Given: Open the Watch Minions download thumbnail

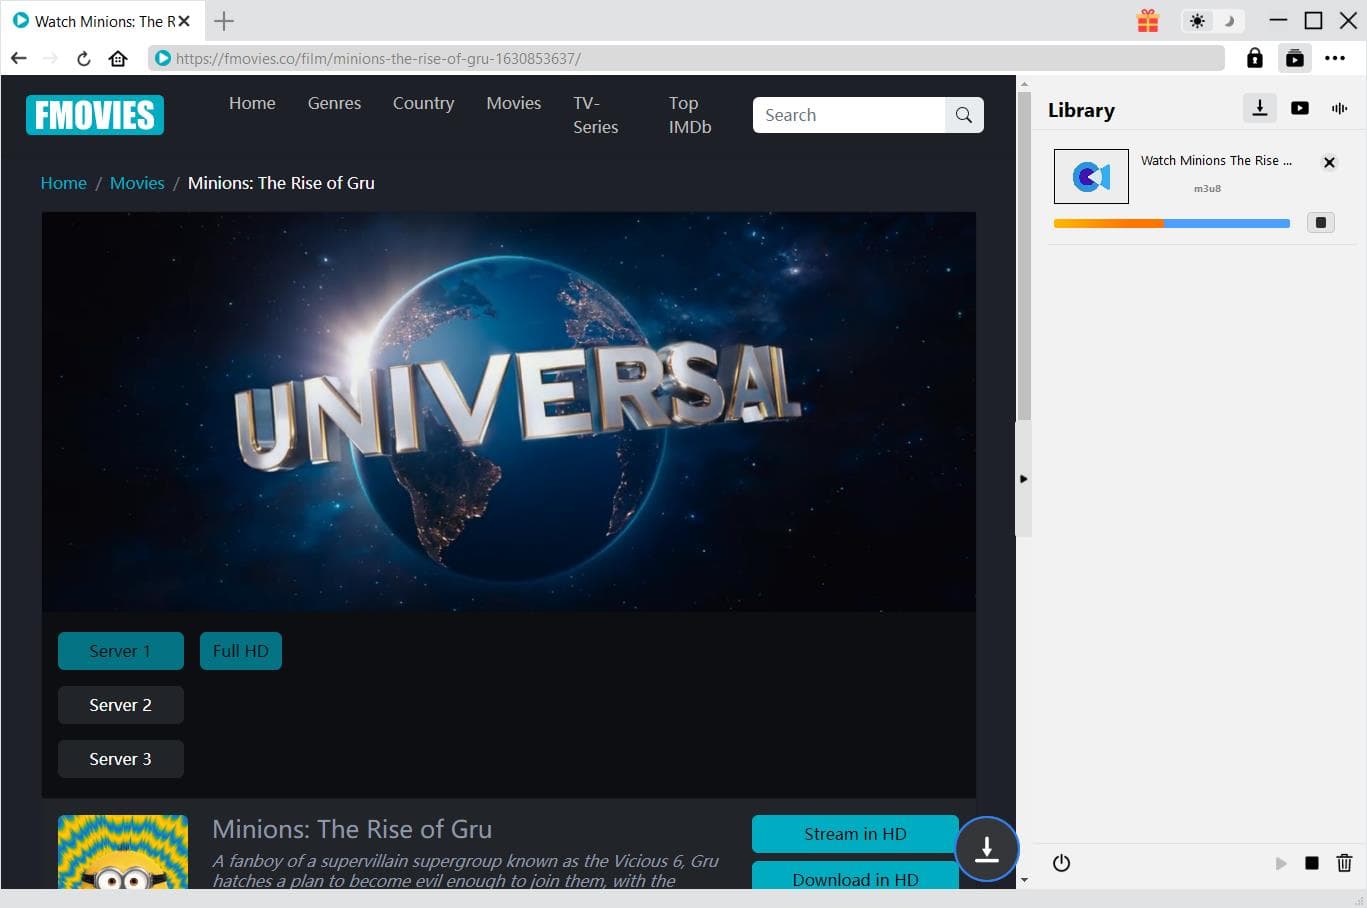Looking at the screenshot, I should [x=1091, y=176].
